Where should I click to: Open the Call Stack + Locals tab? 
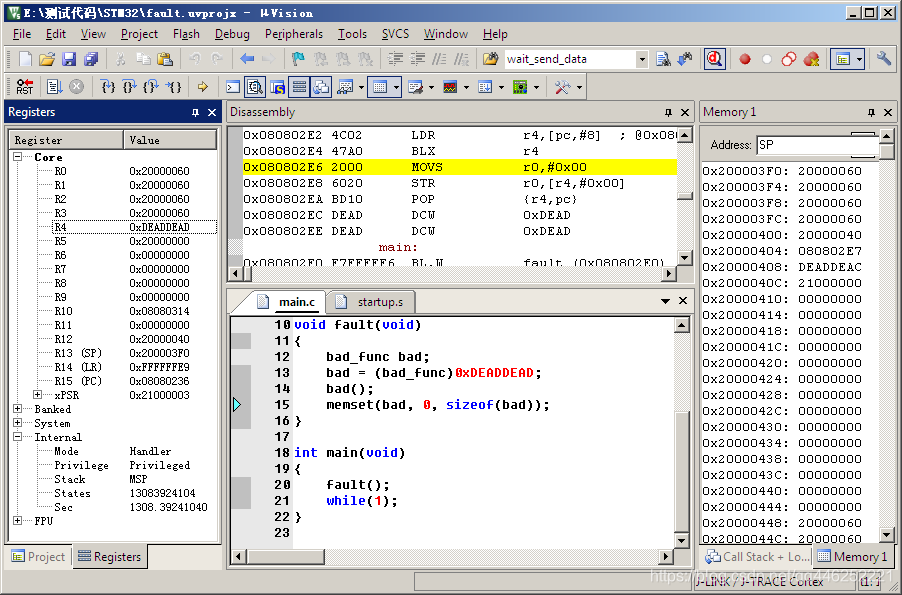pyautogui.click(x=757, y=556)
